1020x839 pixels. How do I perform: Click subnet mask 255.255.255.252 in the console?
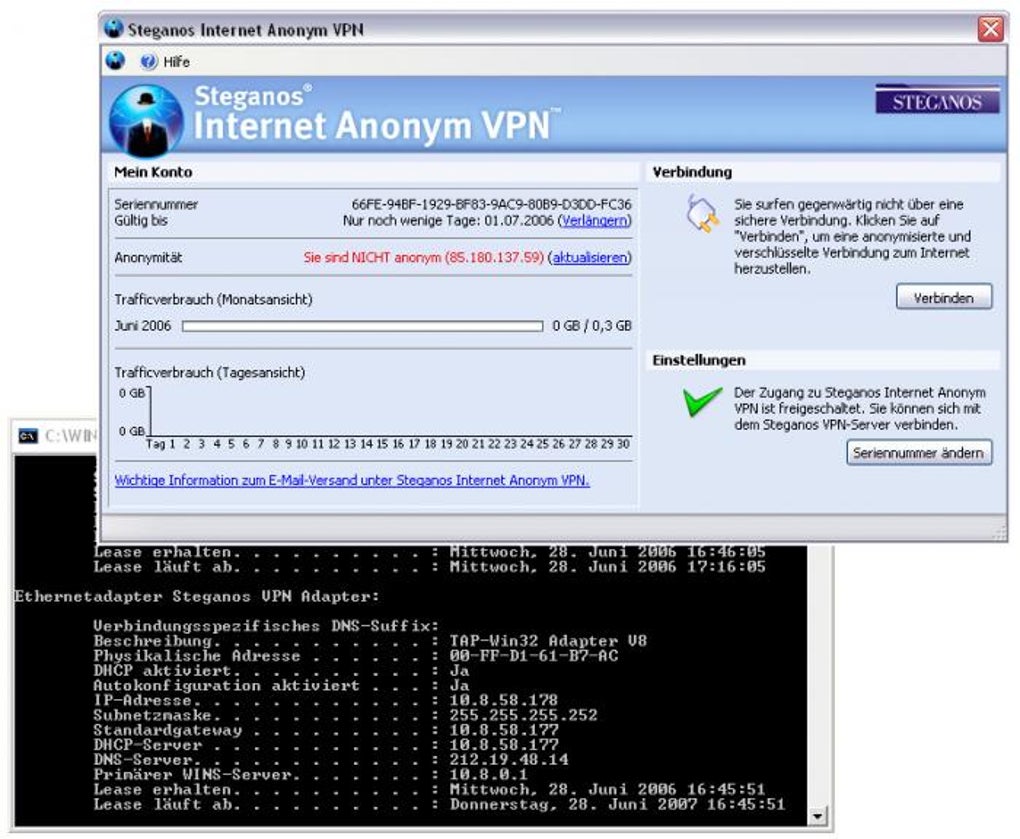(x=523, y=715)
